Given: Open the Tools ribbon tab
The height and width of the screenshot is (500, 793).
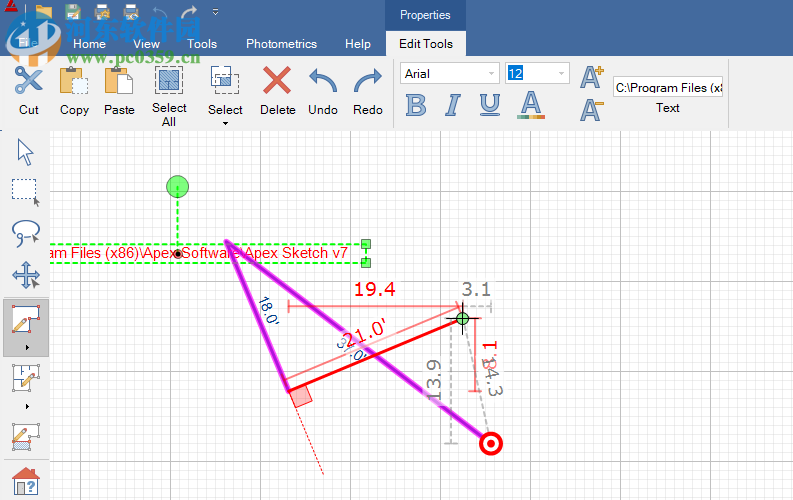Looking at the screenshot, I should pyautogui.click(x=202, y=44).
